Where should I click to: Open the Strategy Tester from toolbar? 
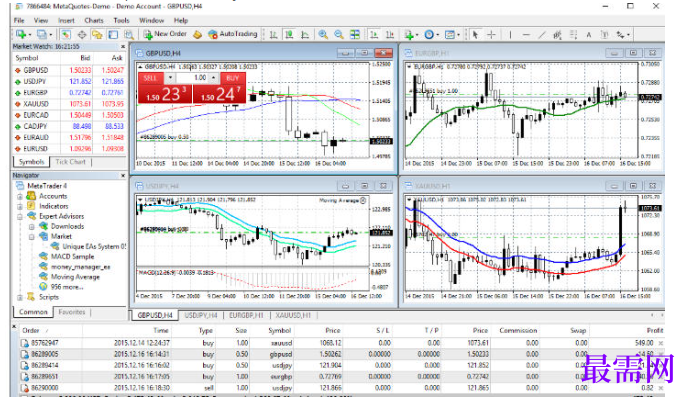coord(129,34)
